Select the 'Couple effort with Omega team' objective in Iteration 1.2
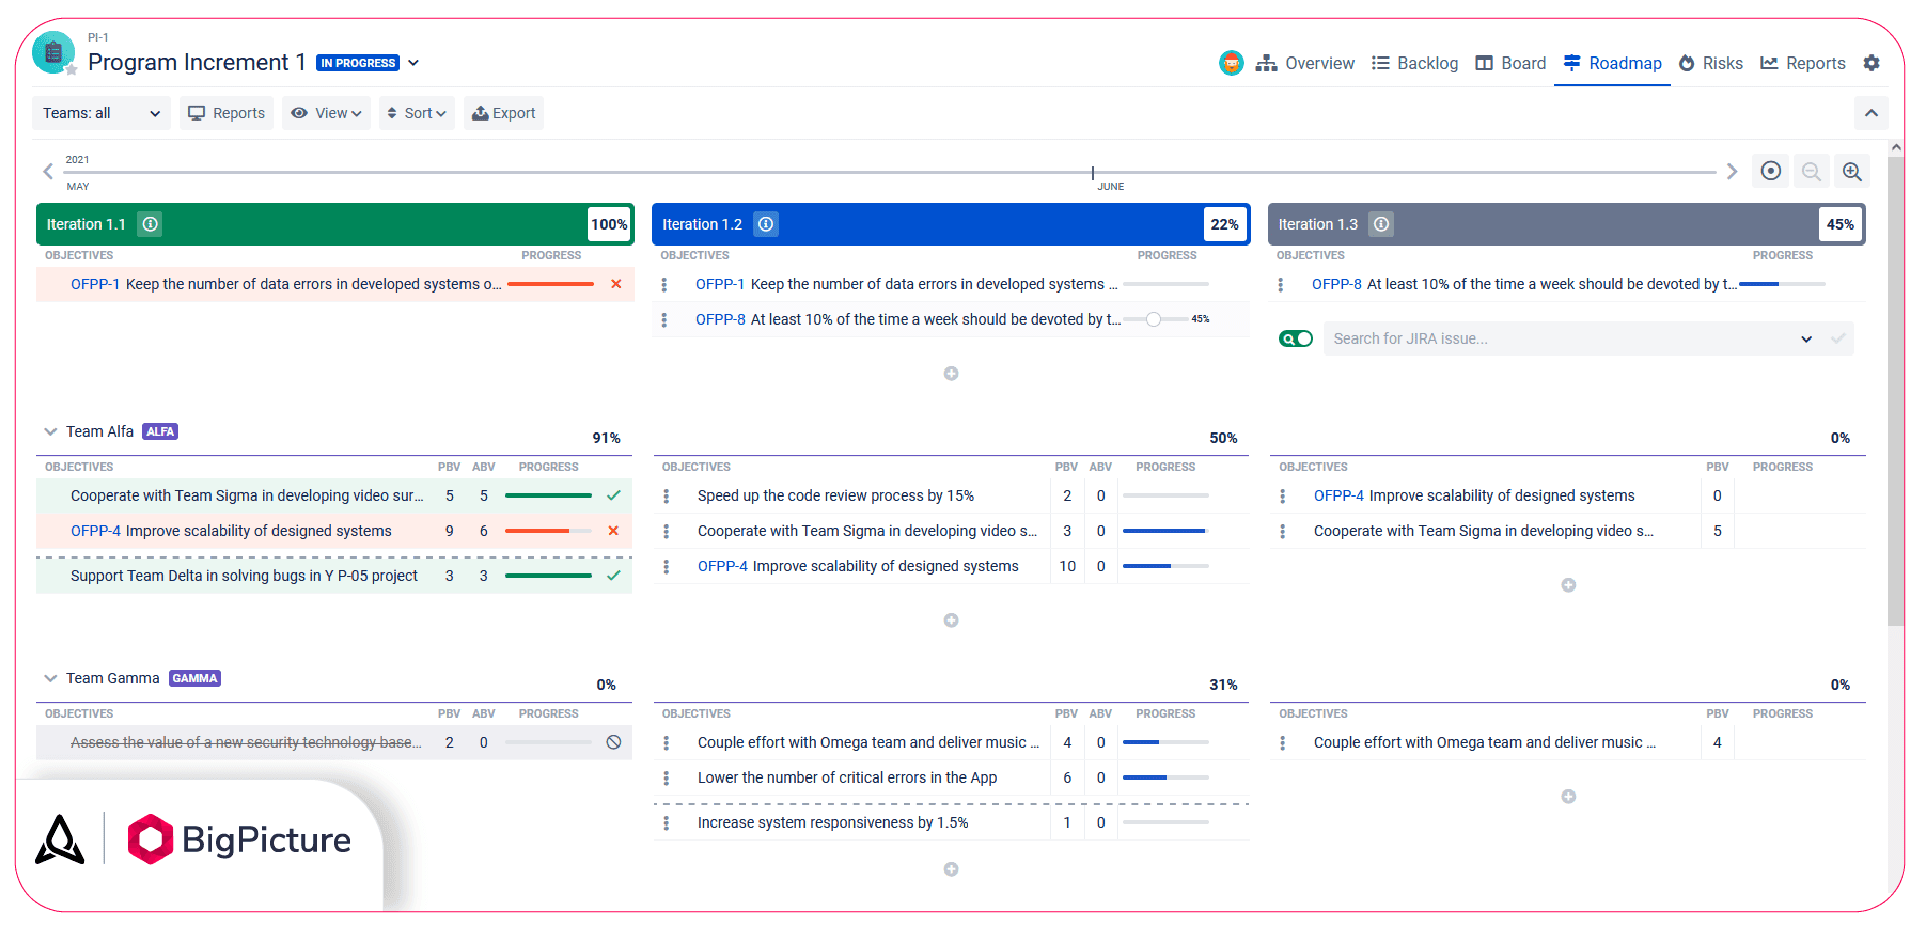1920x930 pixels. [x=868, y=743]
